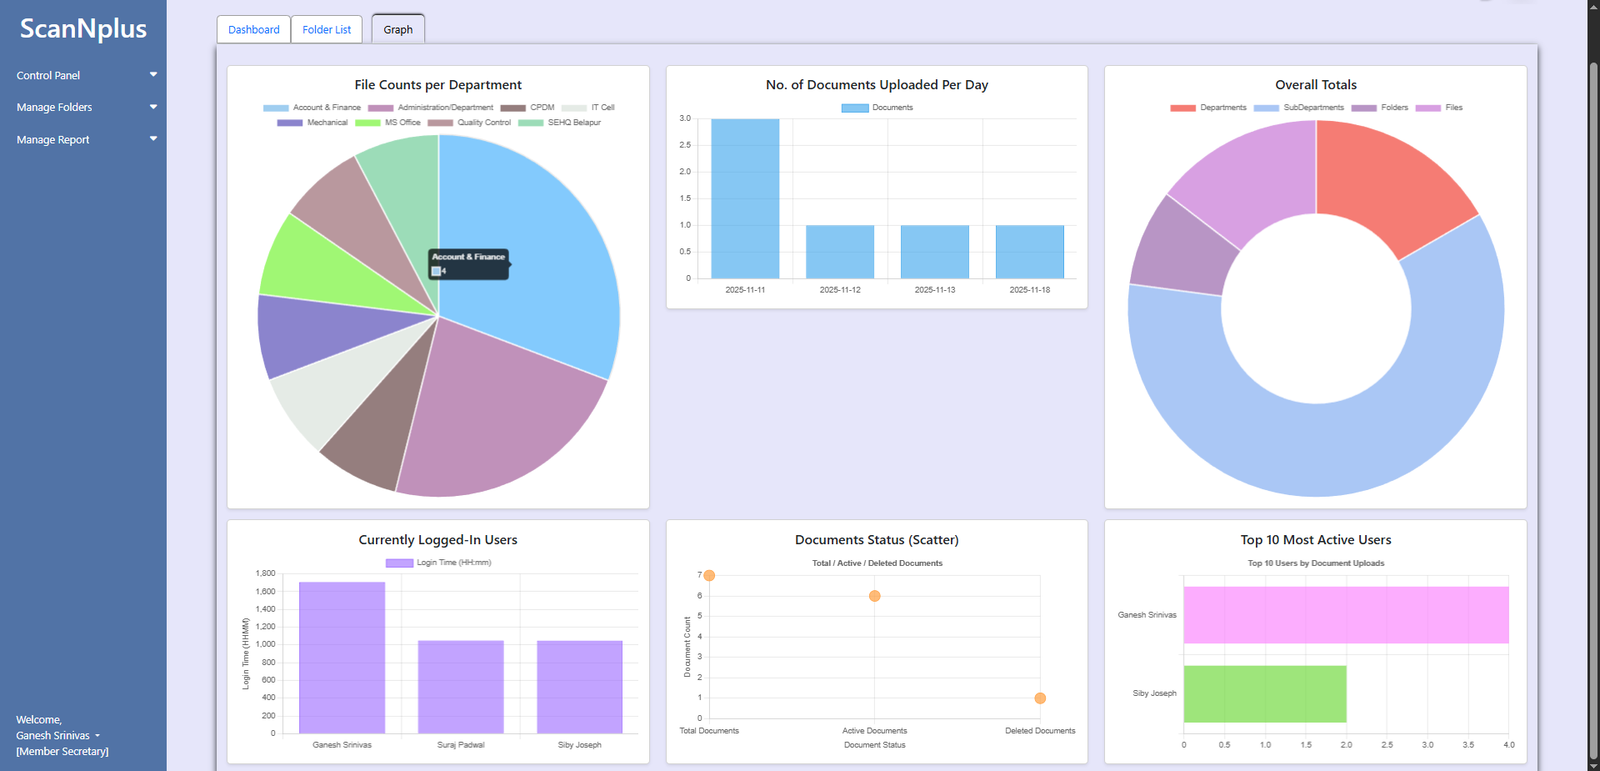Click the 2025-11-11 documents bar
The height and width of the screenshot is (771, 1600).
coord(745,198)
